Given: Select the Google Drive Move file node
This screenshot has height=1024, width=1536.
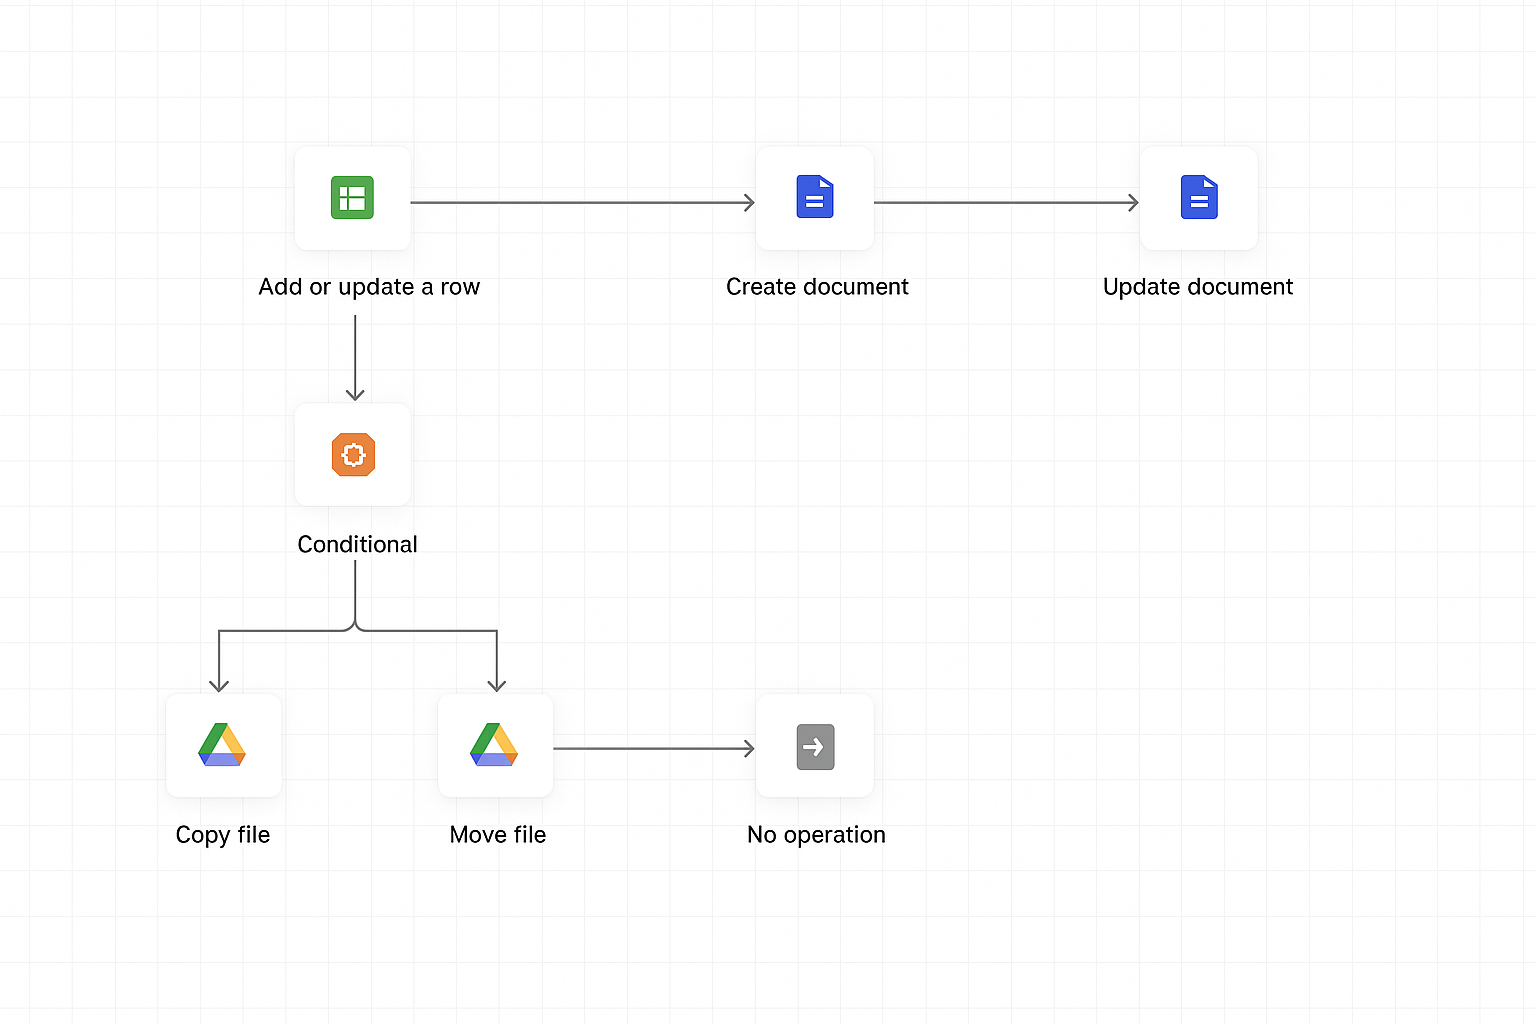Looking at the screenshot, I should (496, 746).
